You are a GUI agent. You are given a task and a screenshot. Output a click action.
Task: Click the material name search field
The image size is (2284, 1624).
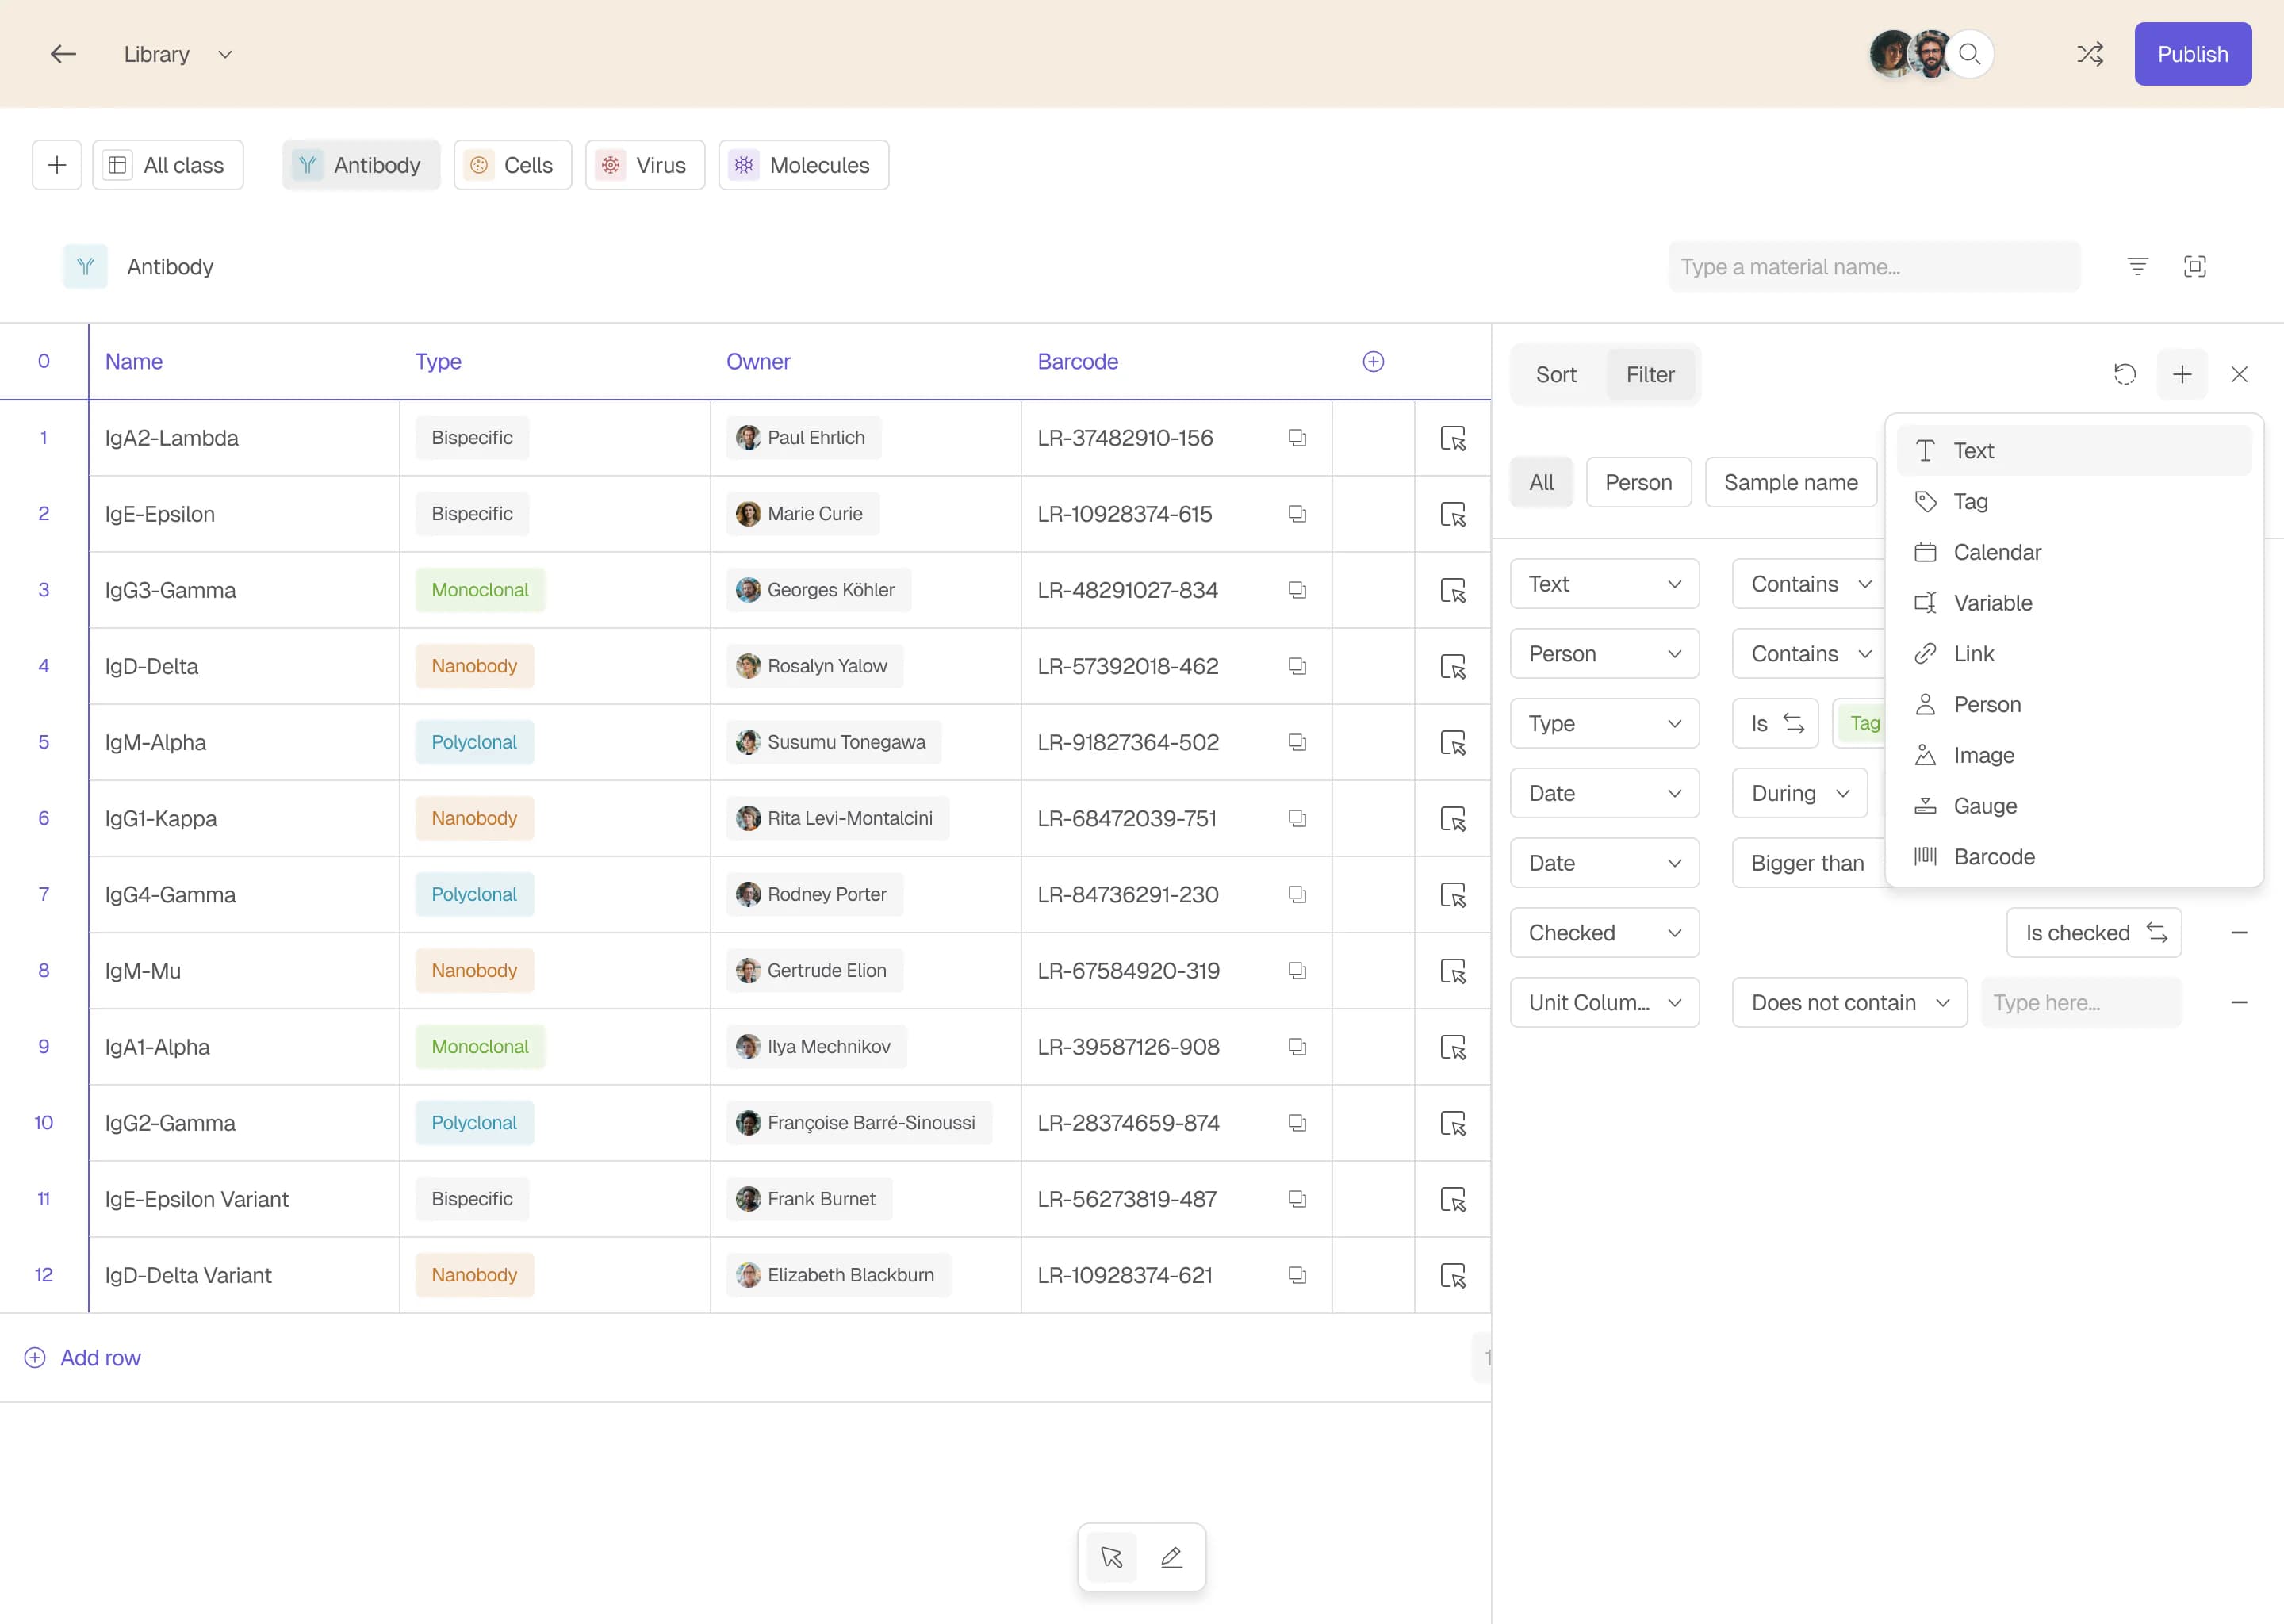pyautogui.click(x=1873, y=266)
